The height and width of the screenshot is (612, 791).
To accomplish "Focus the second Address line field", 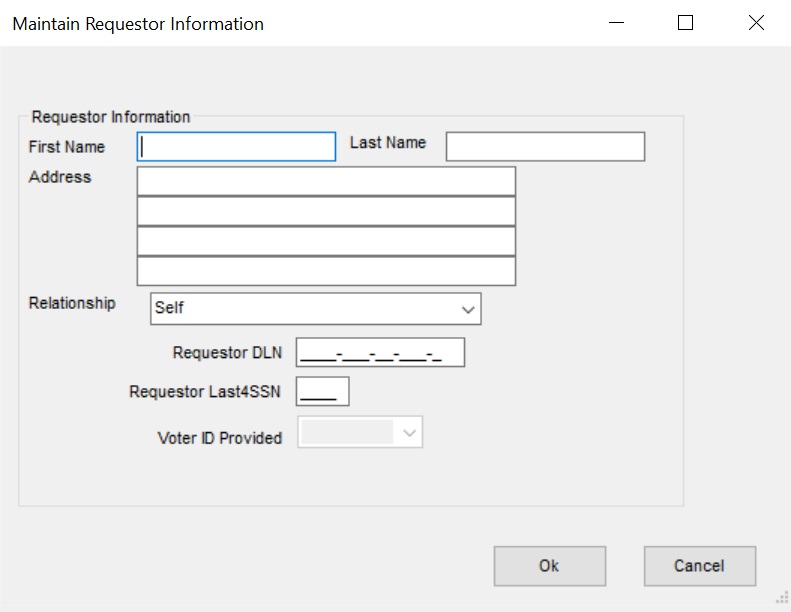I will pos(326,211).
